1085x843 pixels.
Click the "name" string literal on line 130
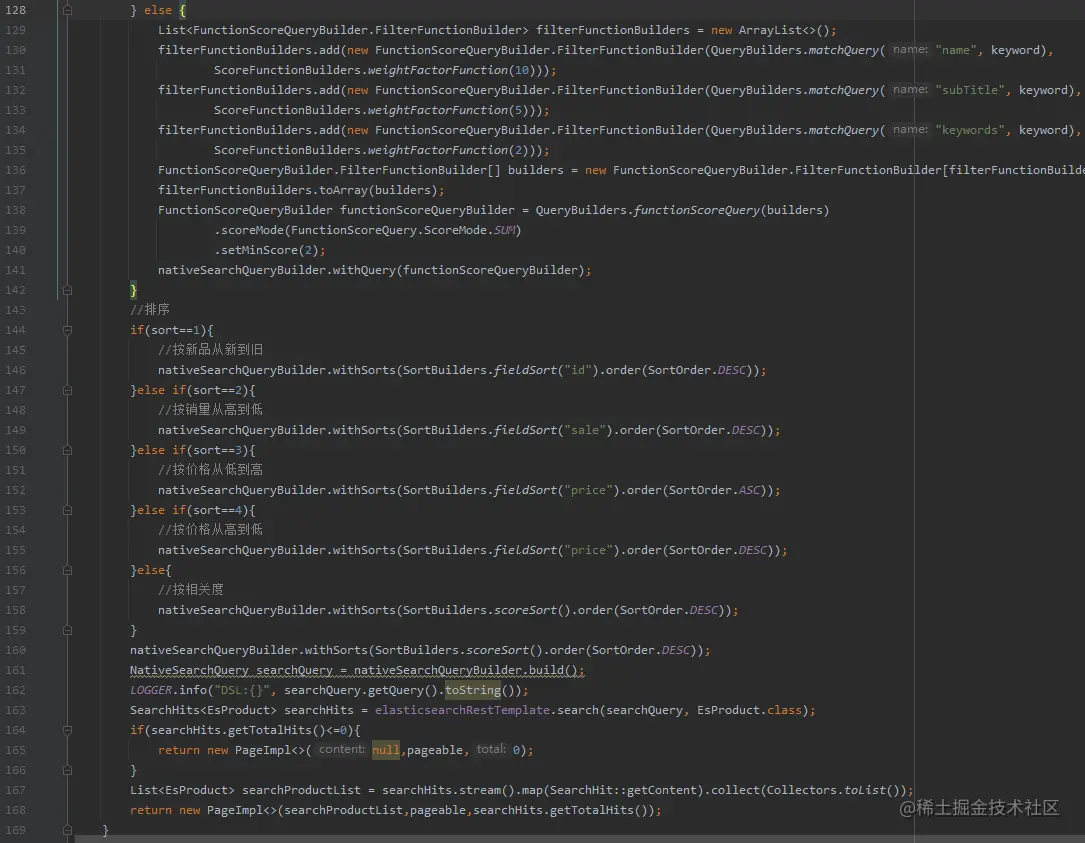tap(956, 51)
